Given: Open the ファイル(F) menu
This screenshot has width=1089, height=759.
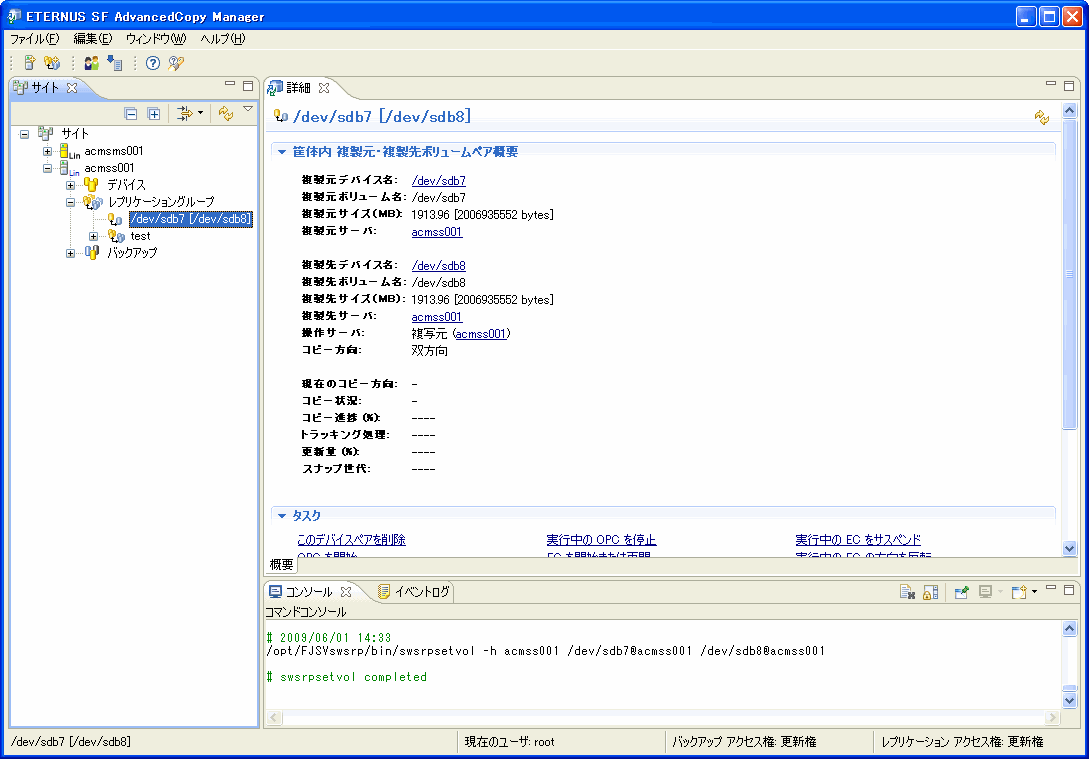Looking at the screenshot, I should coord(35,39).
